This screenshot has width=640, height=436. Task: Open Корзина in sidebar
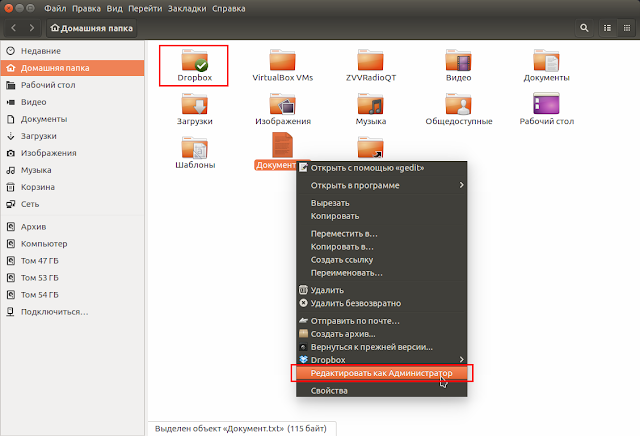[72, 187]
